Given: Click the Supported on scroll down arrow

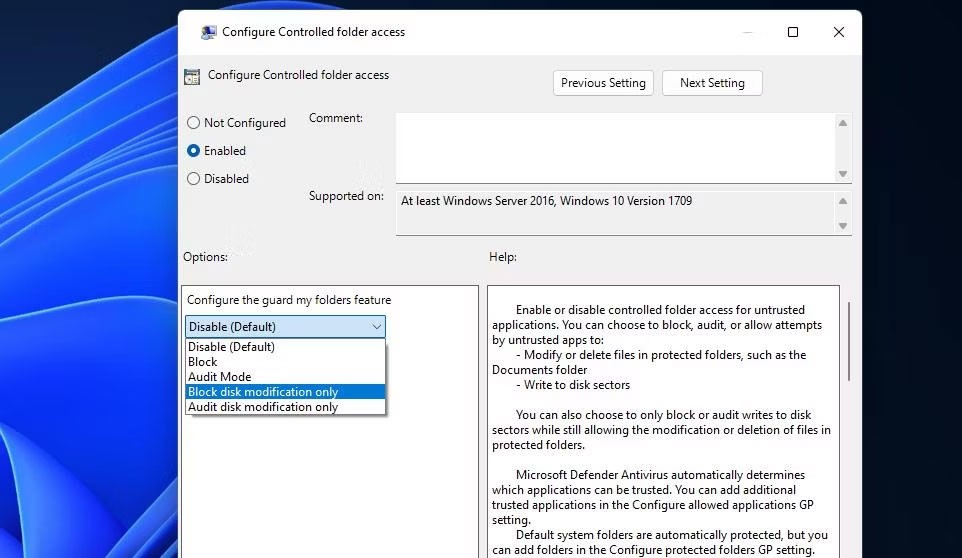Looking at the screenshot, I should [x=843, y=226].
